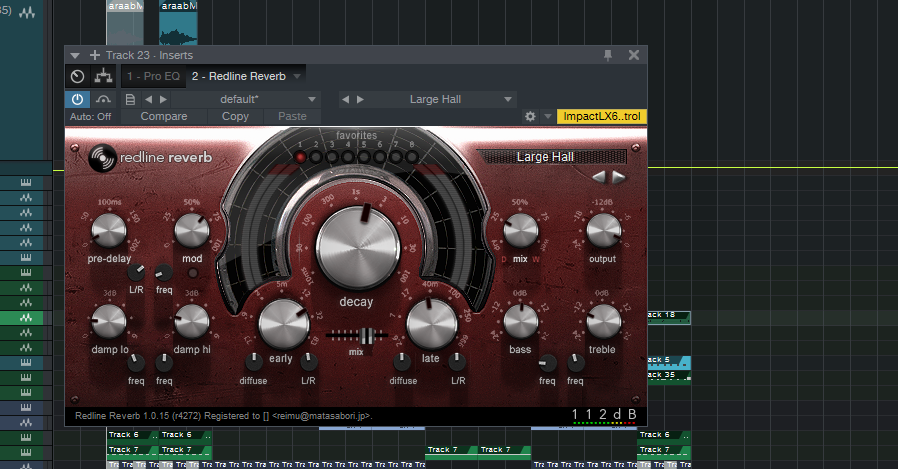Select favorite slot 6
The width and height of the screenshot is (898, 469).
pos(380,156)
